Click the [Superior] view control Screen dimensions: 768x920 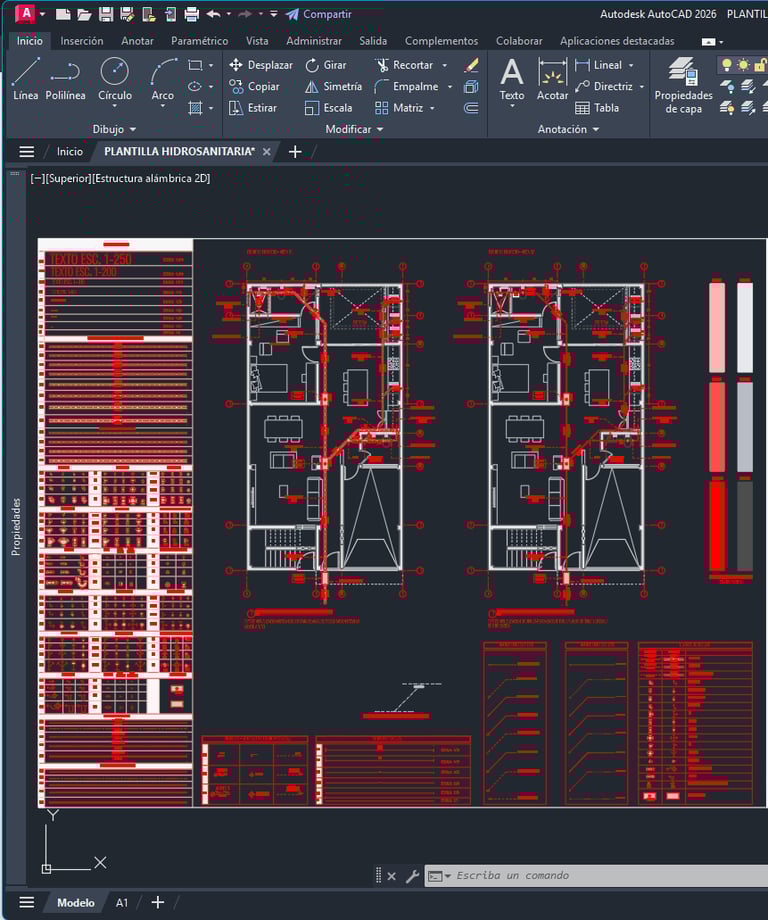coord(68,178)
